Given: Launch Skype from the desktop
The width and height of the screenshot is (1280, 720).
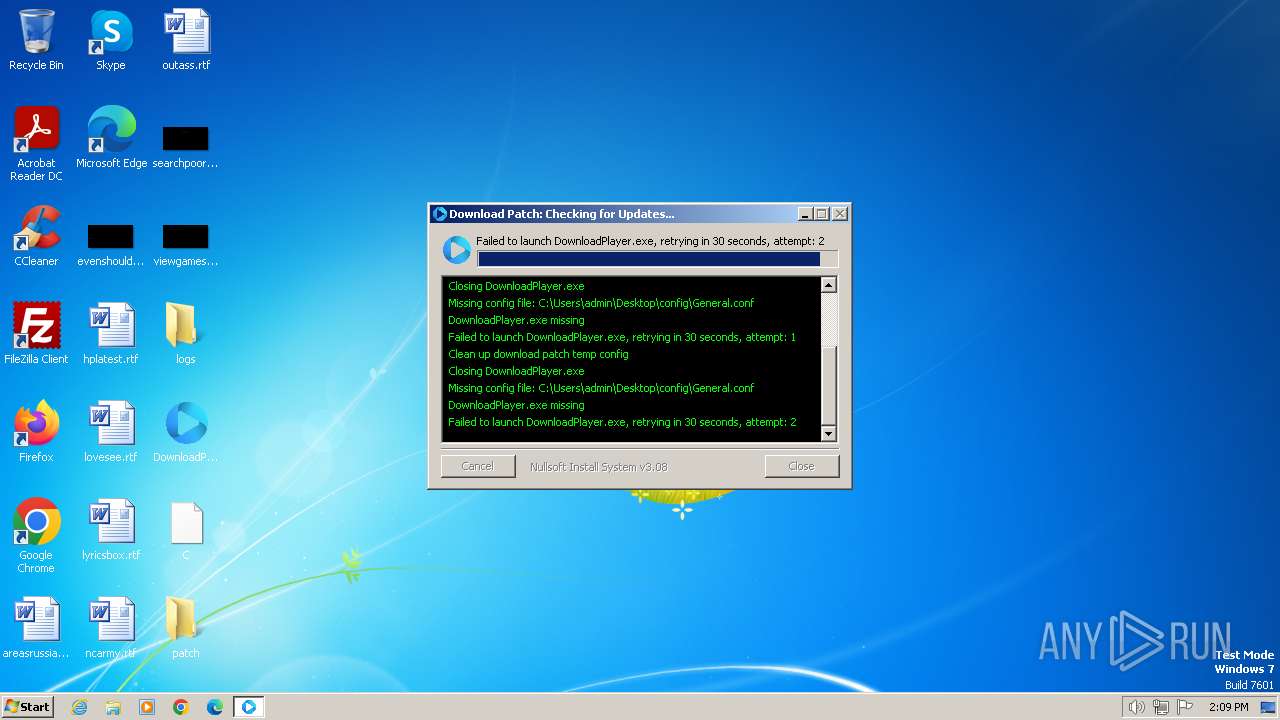Looking at the screenshot, I should (111, 40).
